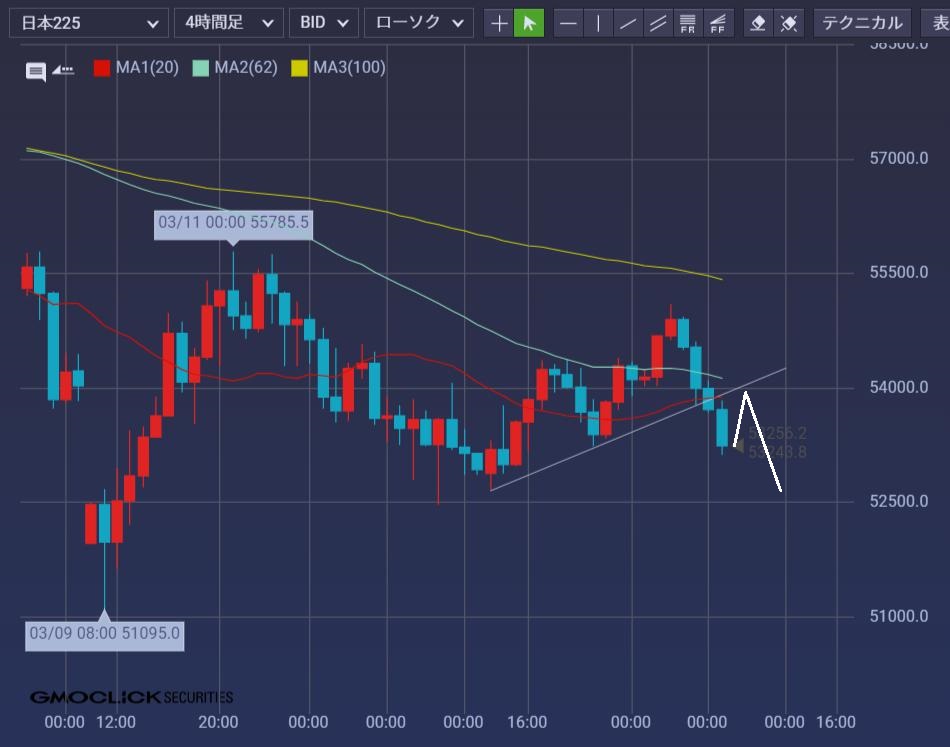The height and width of the screenshot is (747, 950).
Task: Open the BID price type dropdown
Action: [x=323, y=22]
